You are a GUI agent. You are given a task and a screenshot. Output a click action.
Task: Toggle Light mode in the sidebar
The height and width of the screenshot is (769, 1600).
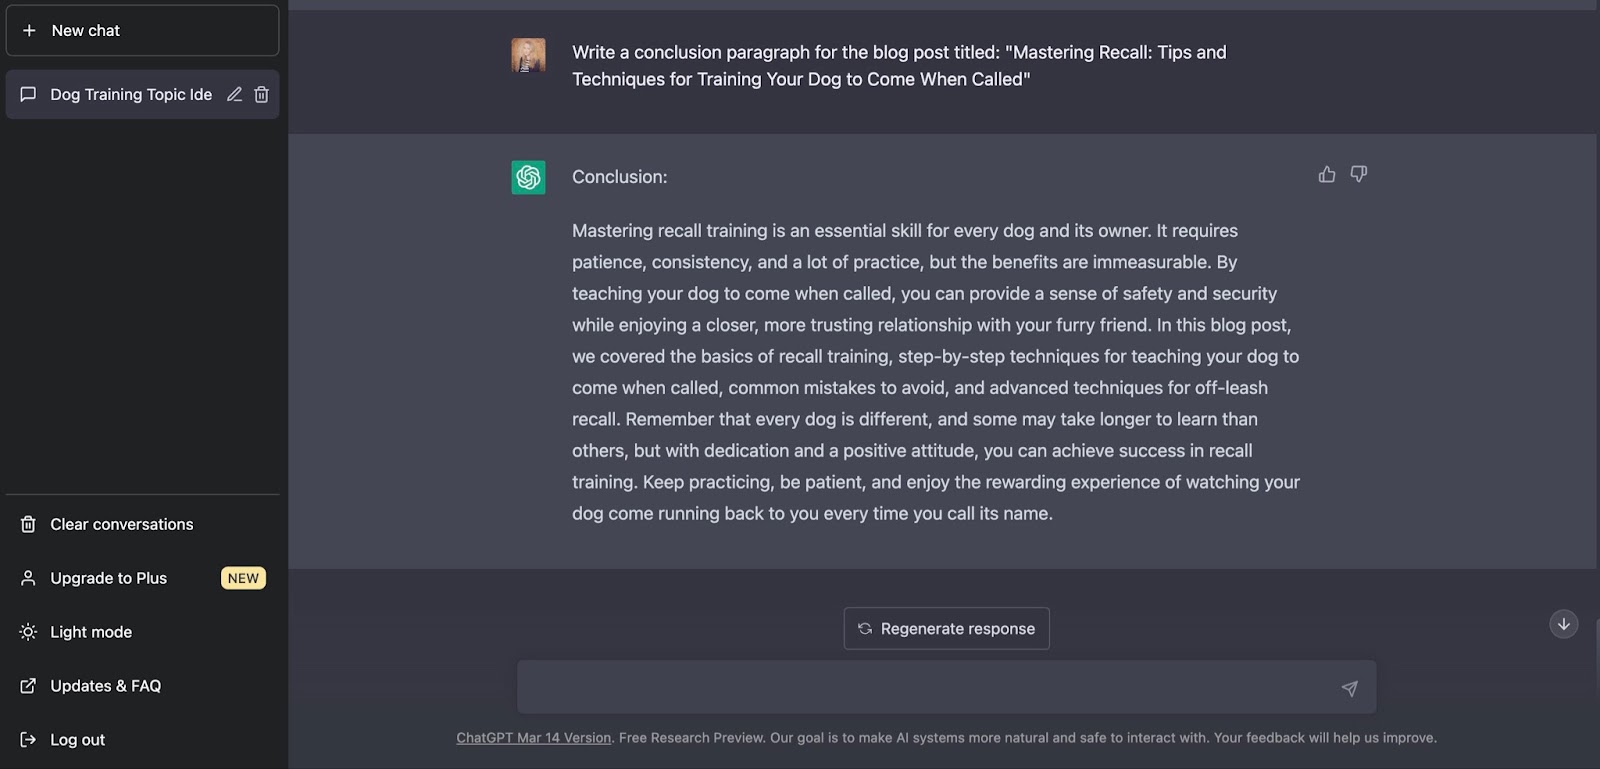click(x=142, y=632)
